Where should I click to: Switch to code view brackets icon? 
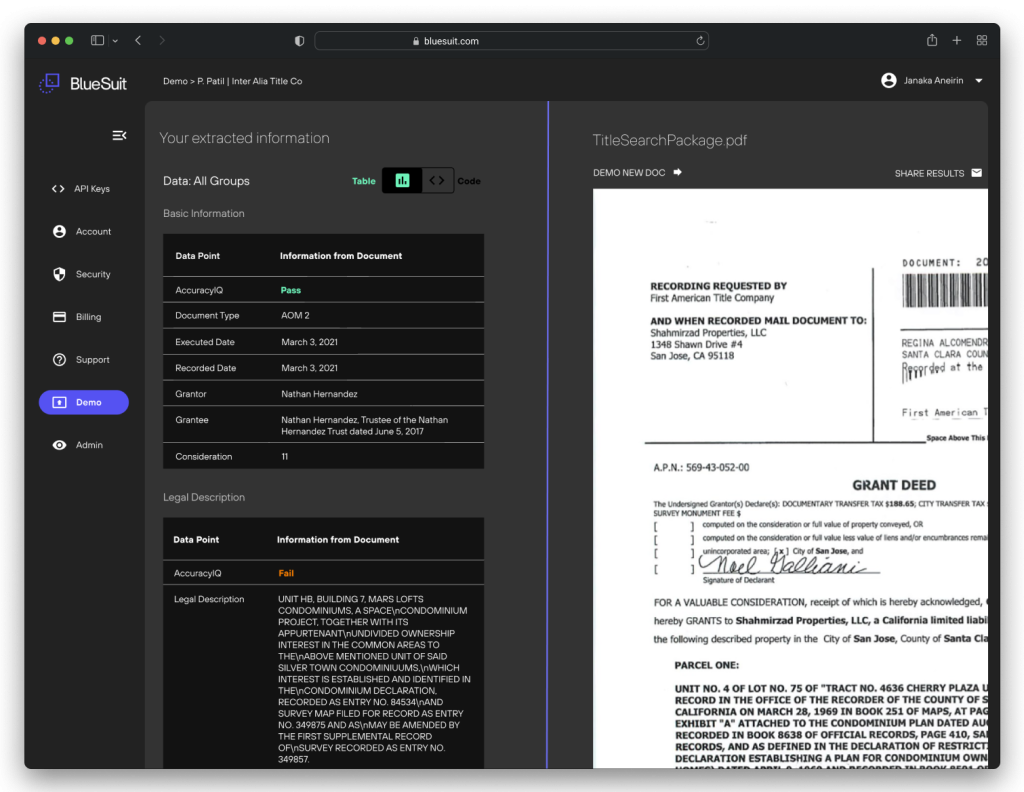point(437,181)
